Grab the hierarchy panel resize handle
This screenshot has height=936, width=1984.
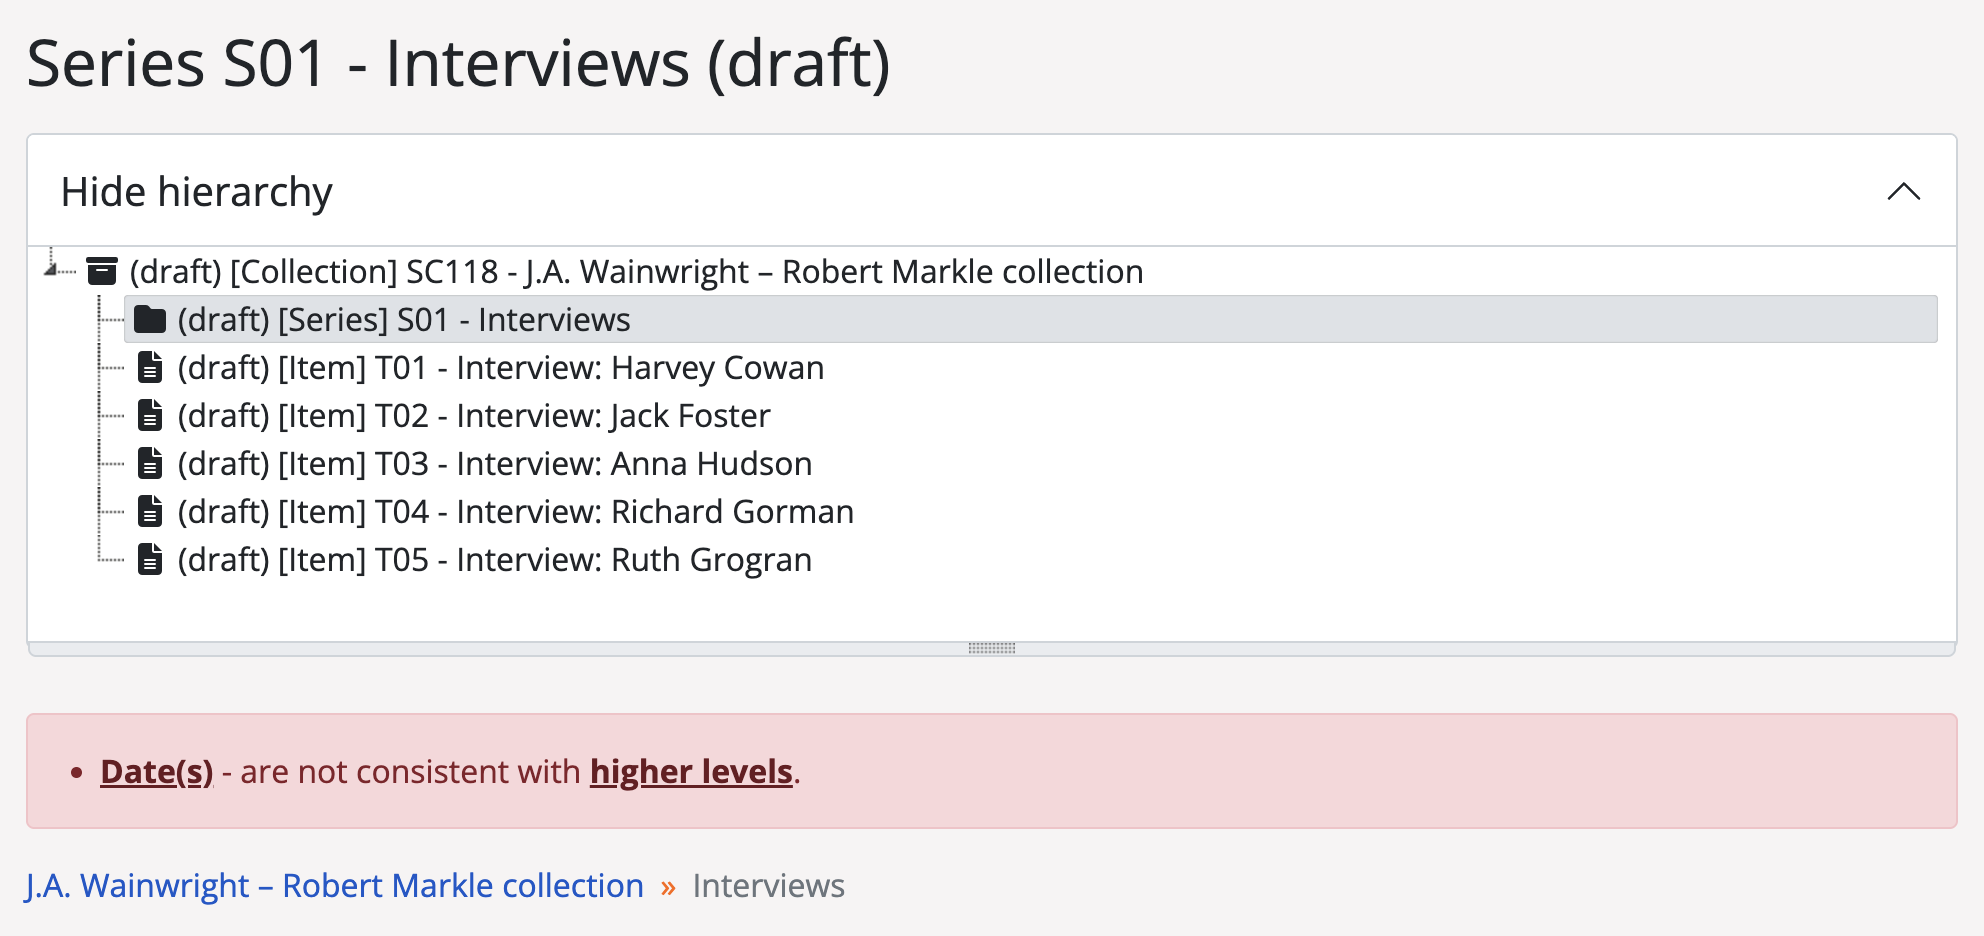[x=991, y=648]
